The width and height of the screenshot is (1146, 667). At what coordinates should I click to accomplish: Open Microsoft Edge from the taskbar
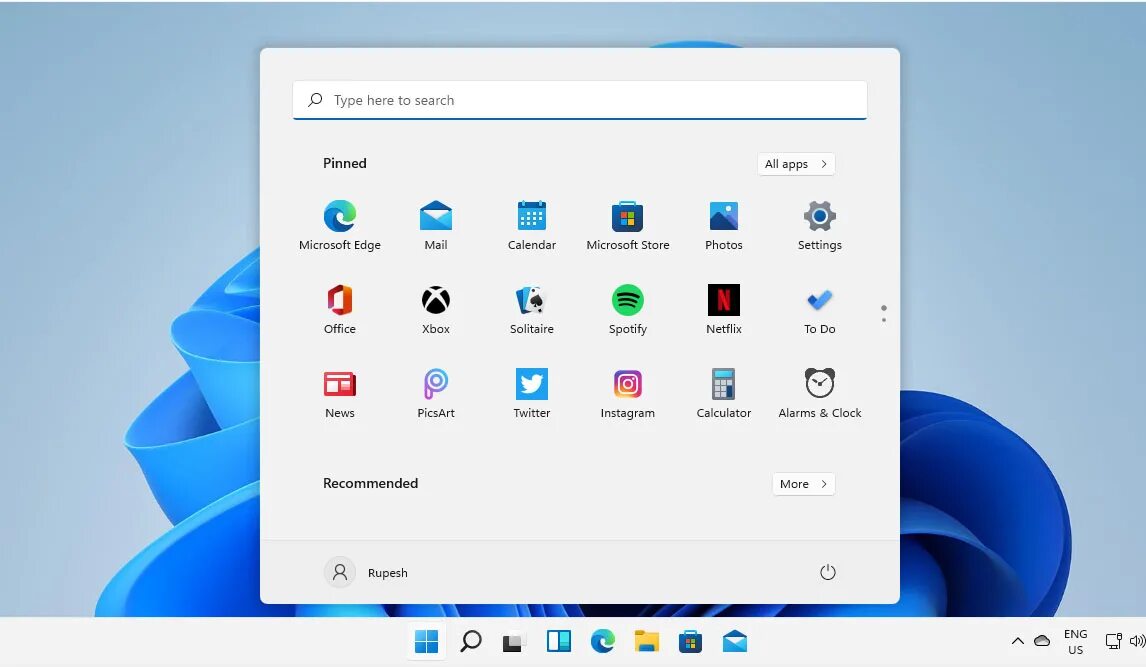[x=602, y=641]
